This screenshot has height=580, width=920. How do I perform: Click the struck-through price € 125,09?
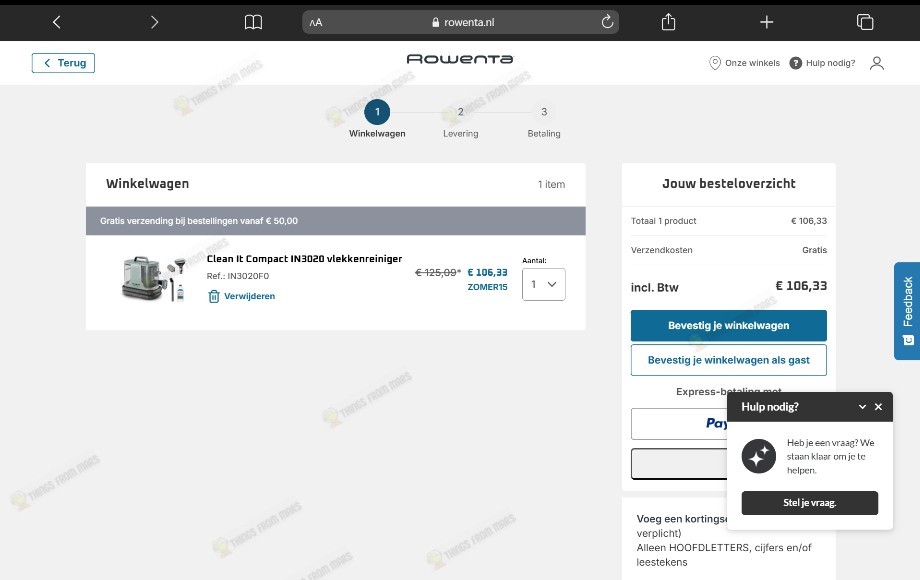438,272
